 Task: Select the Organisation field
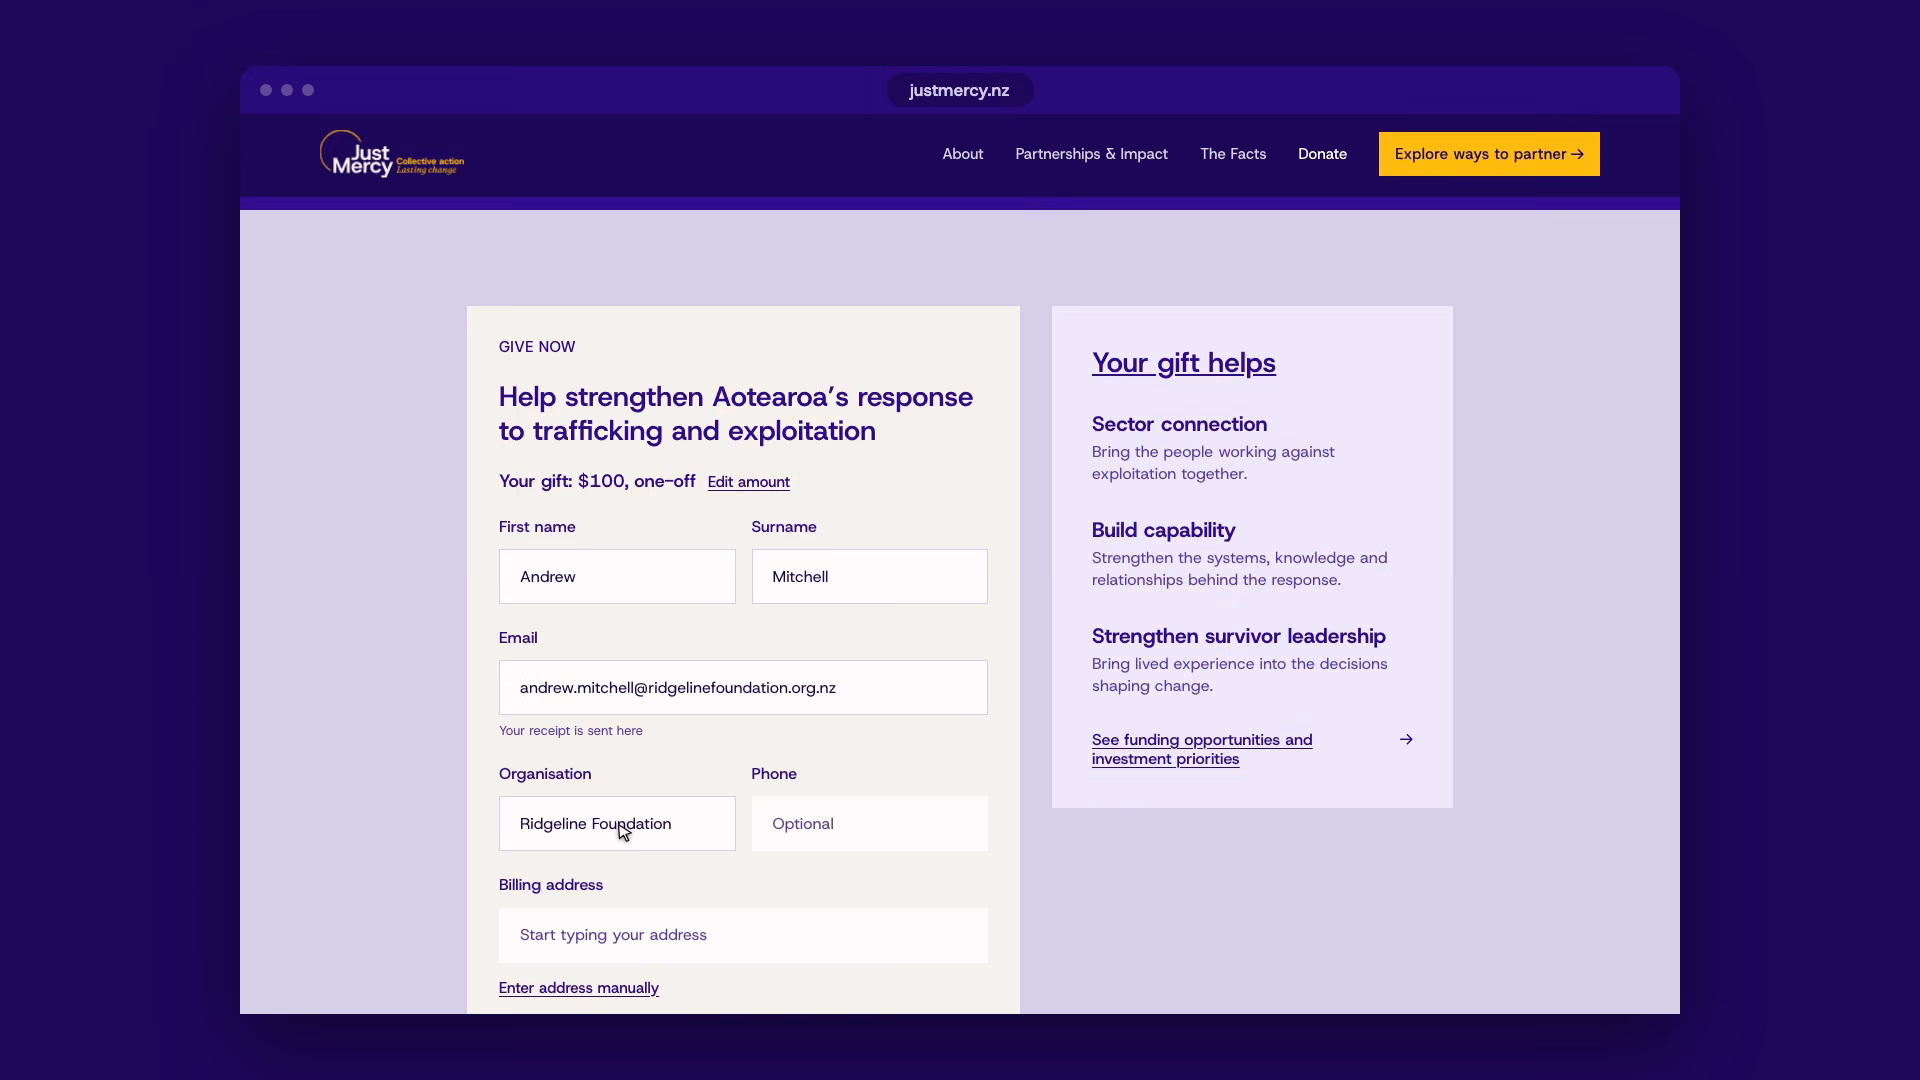[617, 823]
